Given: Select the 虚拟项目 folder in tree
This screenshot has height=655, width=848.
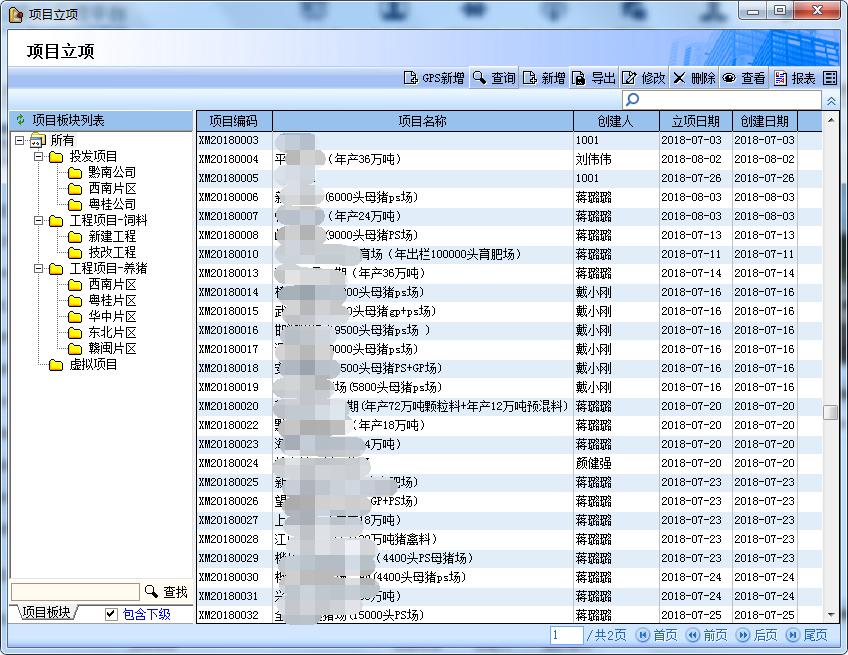Looking at the screenshot, I should click(92, 365).
